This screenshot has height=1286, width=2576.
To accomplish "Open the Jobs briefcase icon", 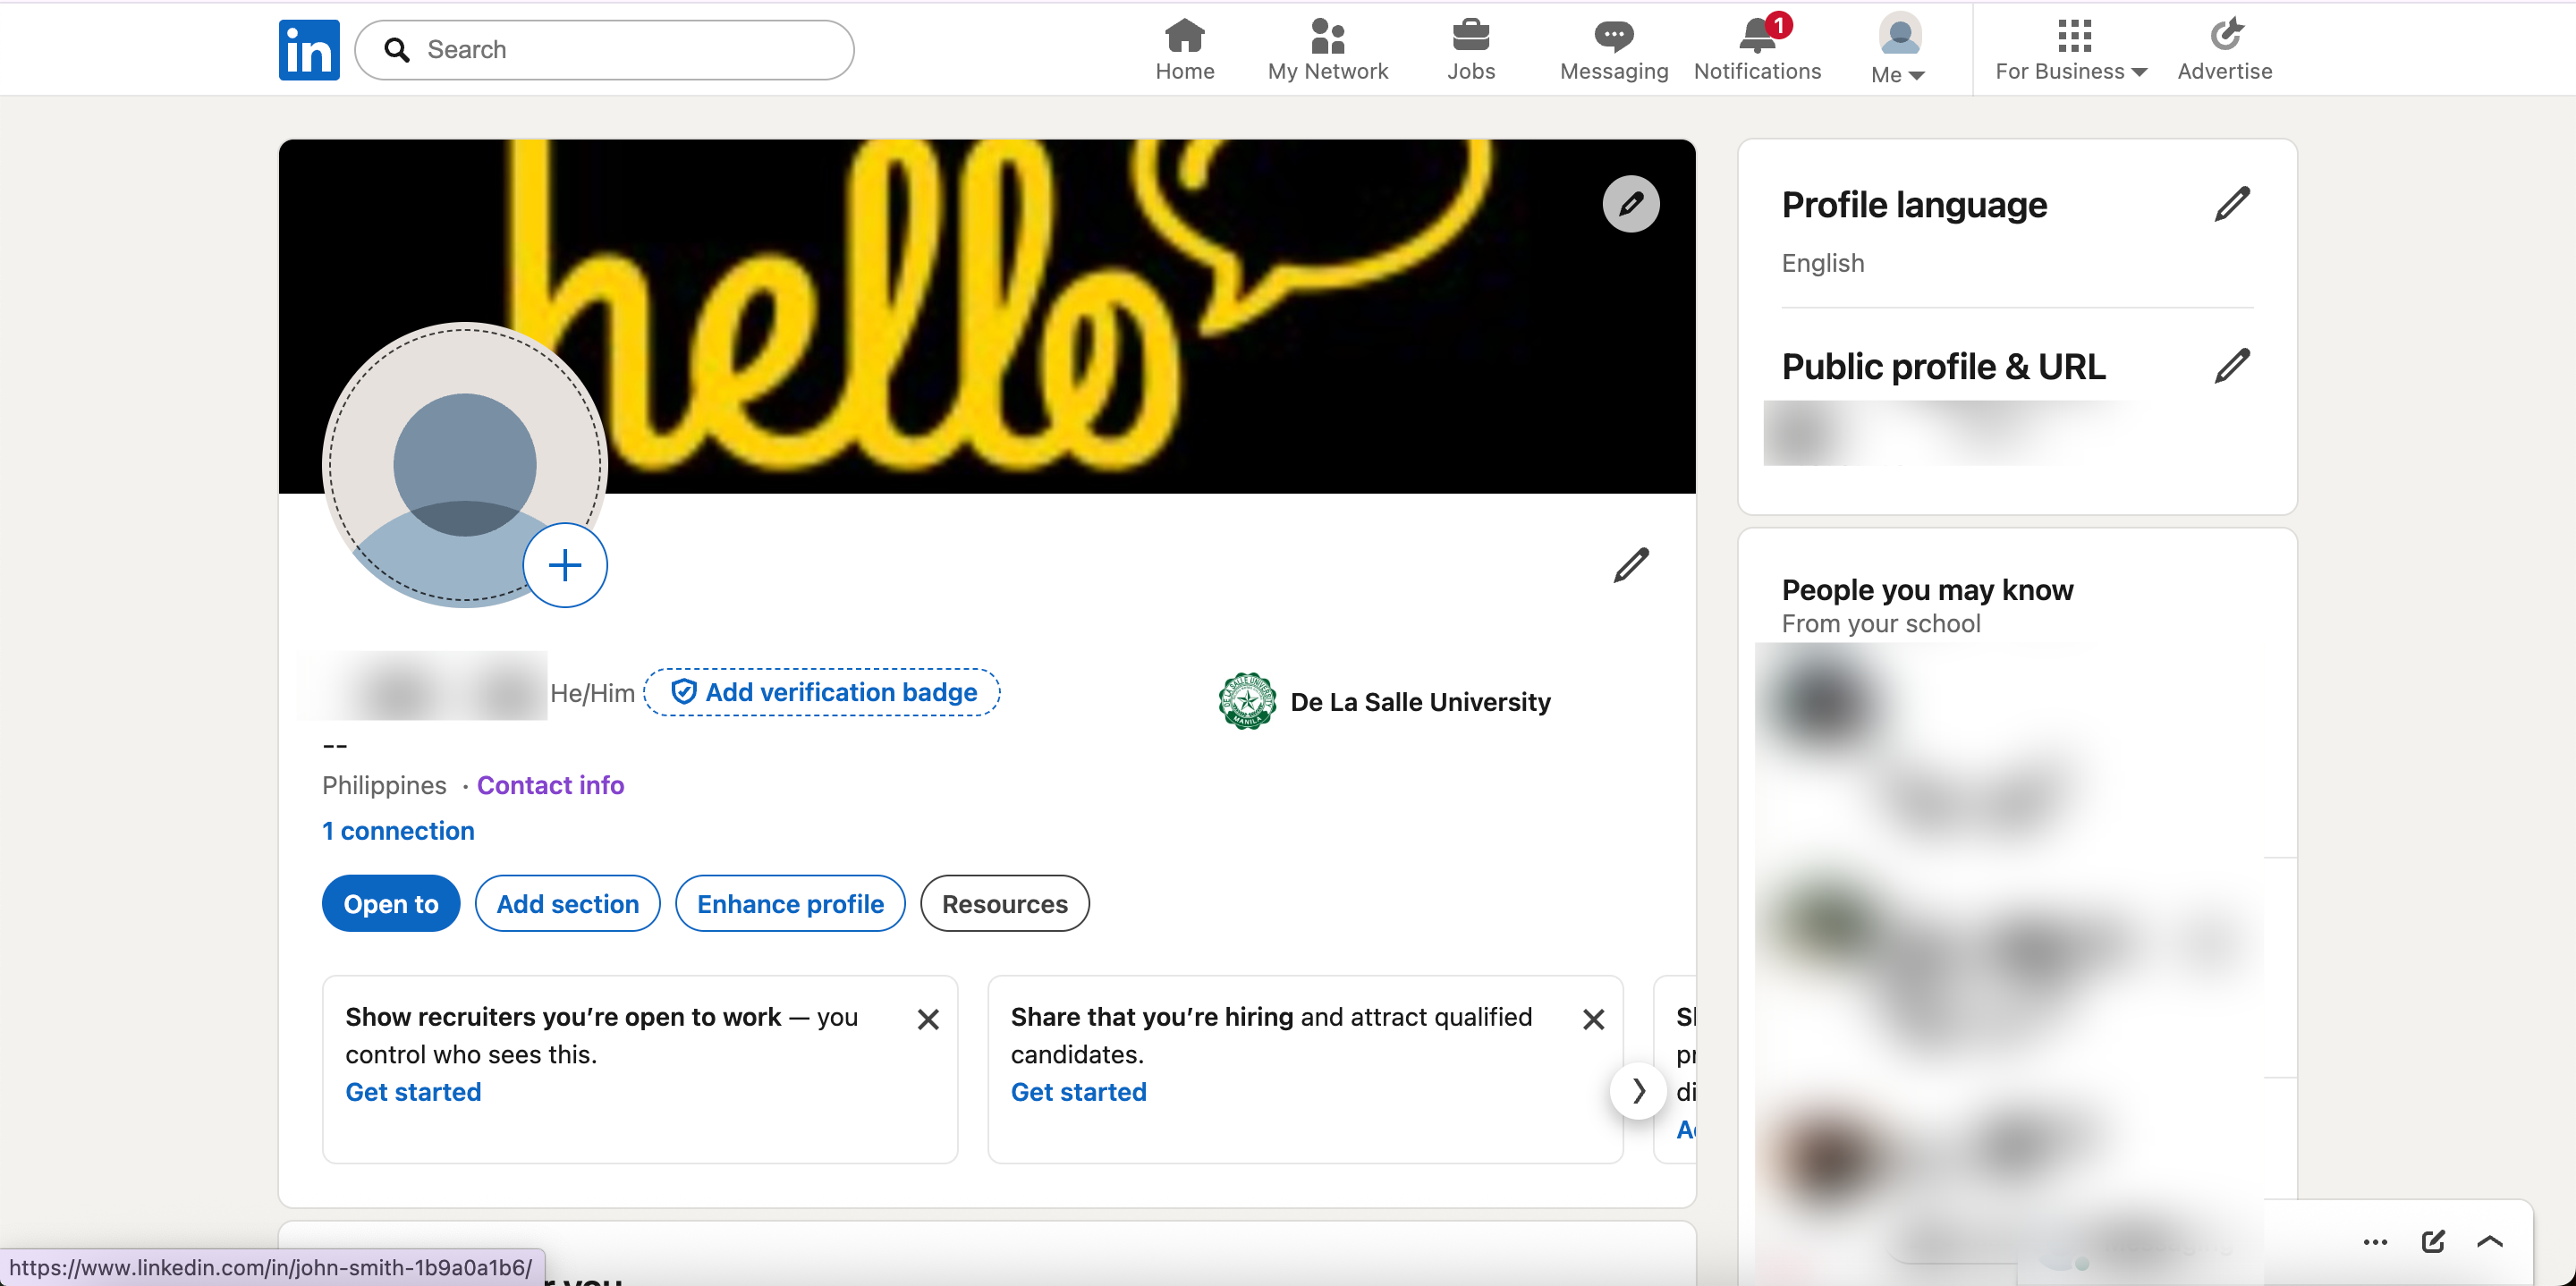I will [x=1470, y=36].
